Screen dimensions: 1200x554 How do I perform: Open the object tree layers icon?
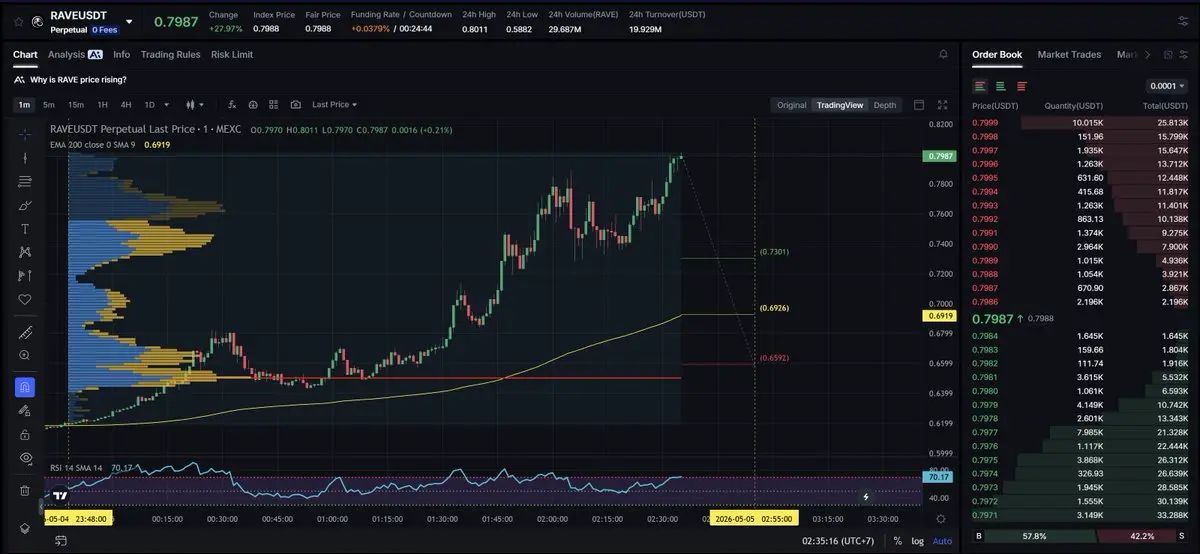point(25,528)
